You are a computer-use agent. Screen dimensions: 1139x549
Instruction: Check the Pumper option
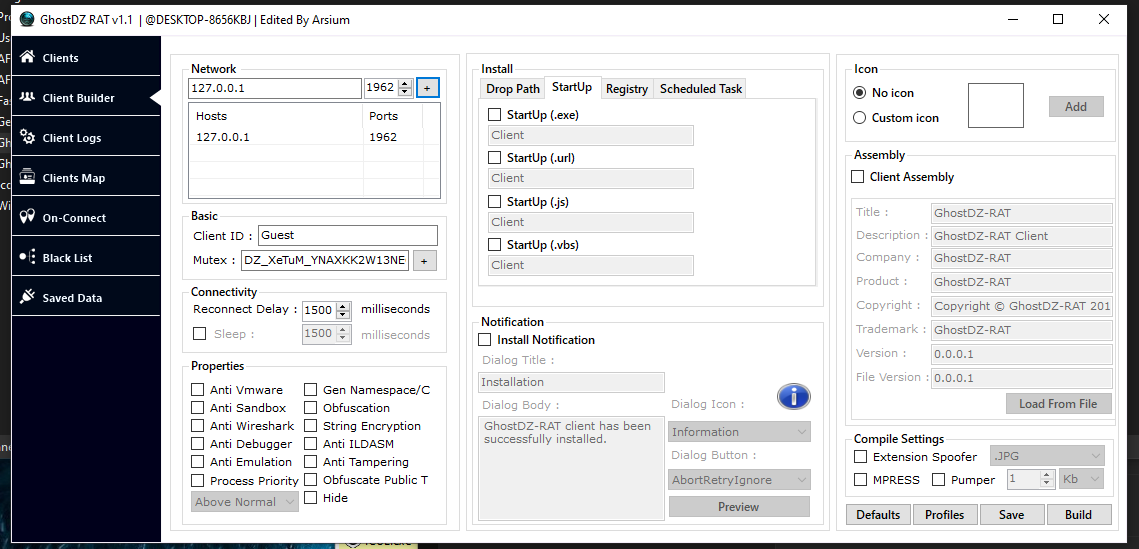click(939, 479)
